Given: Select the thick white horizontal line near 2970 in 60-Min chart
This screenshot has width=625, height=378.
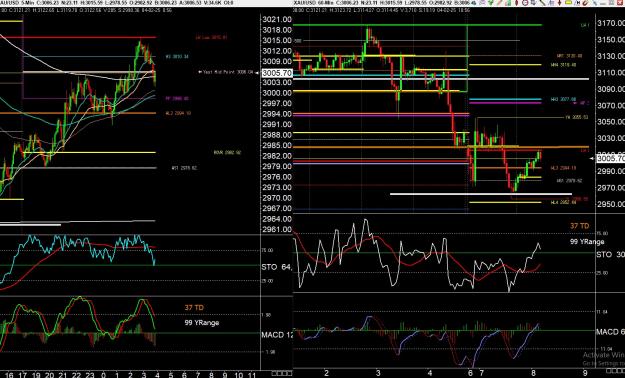Looking at the screenshot, I should pos(481,194).
